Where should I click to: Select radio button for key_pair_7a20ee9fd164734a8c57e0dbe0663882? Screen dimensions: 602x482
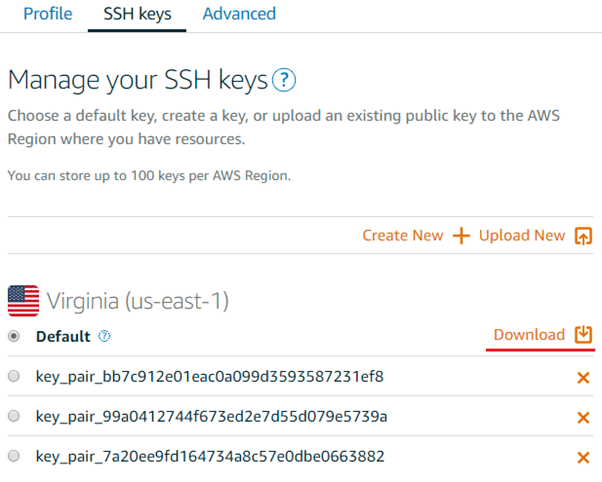14,456
